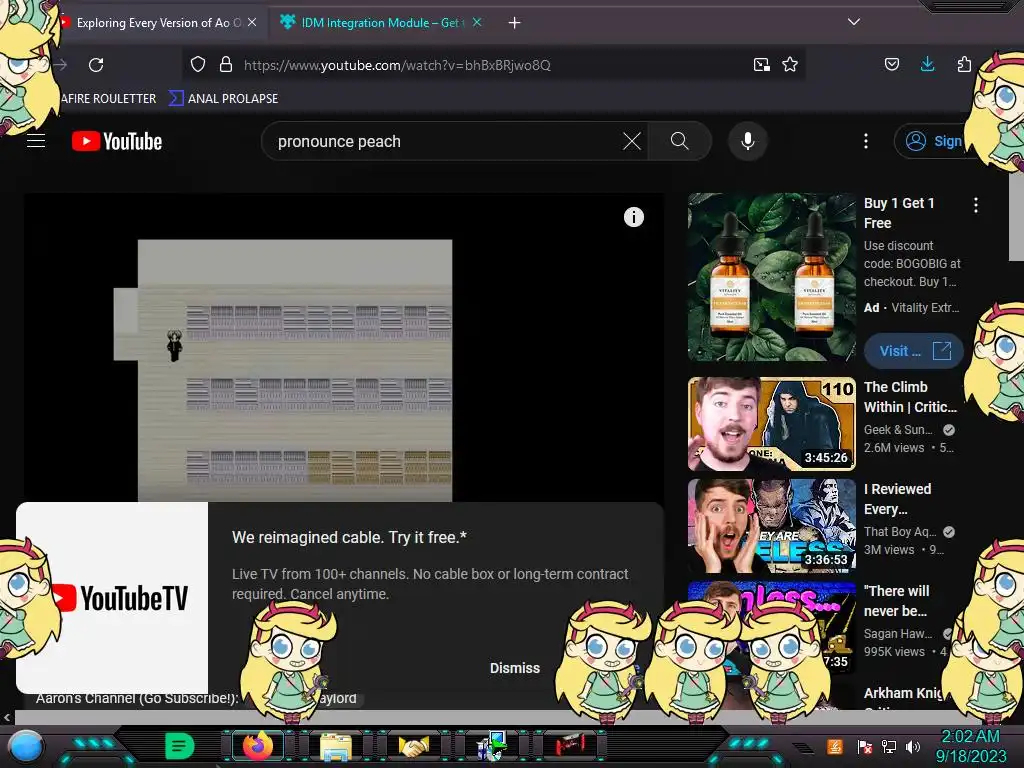Close the IDM Integration Module tab
Image resolution: width=1024 pixels, height=768 pixels.
point(477,22)
